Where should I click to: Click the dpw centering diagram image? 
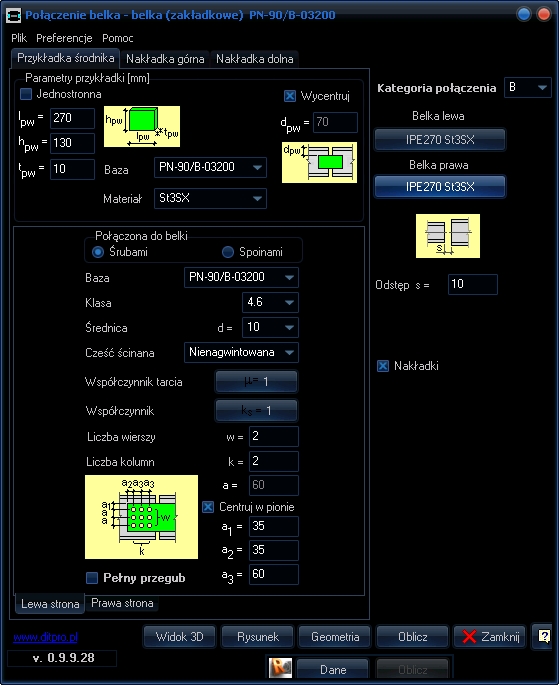[x=319, y=162]
